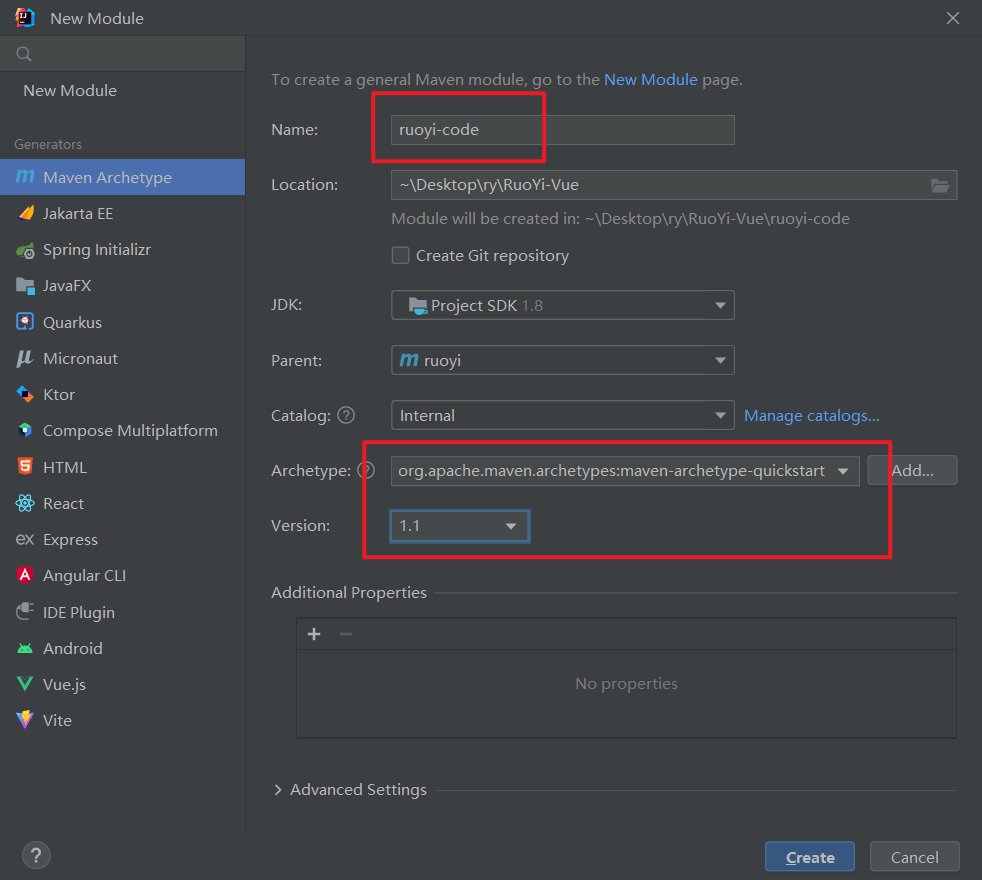This screenshot has height=880, width=982.
Task: Click the Name field with ruoyi-code
Action: (x=562, y=130)
